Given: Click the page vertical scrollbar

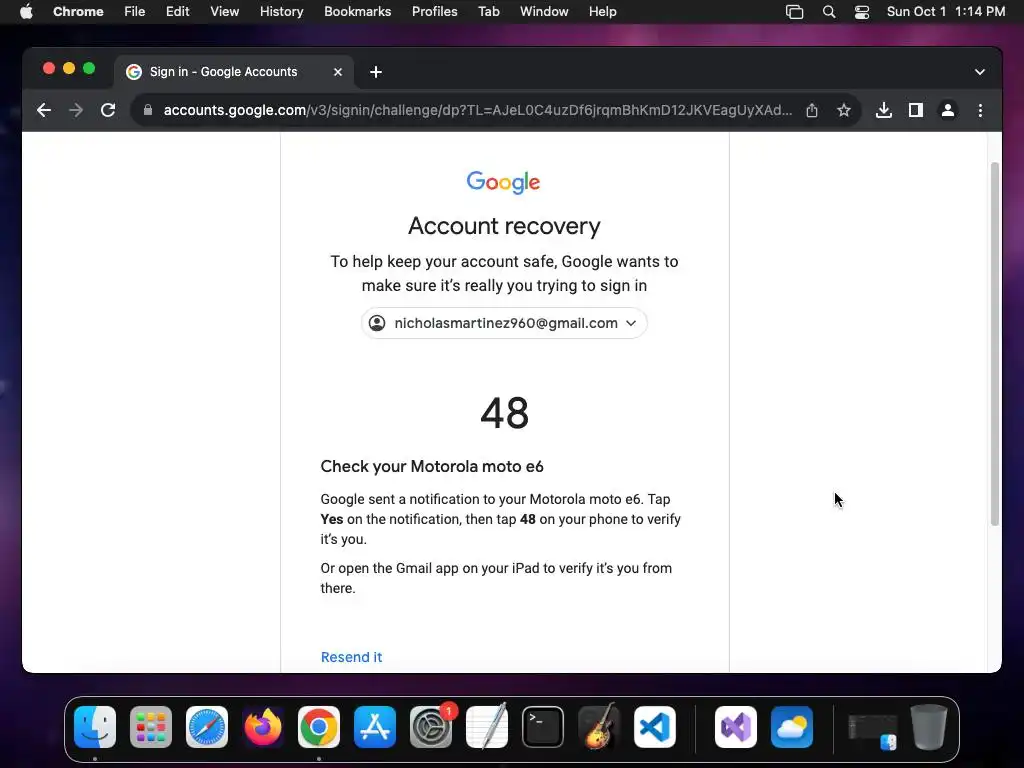Looking at the screenshot, I should click(995, 344).
